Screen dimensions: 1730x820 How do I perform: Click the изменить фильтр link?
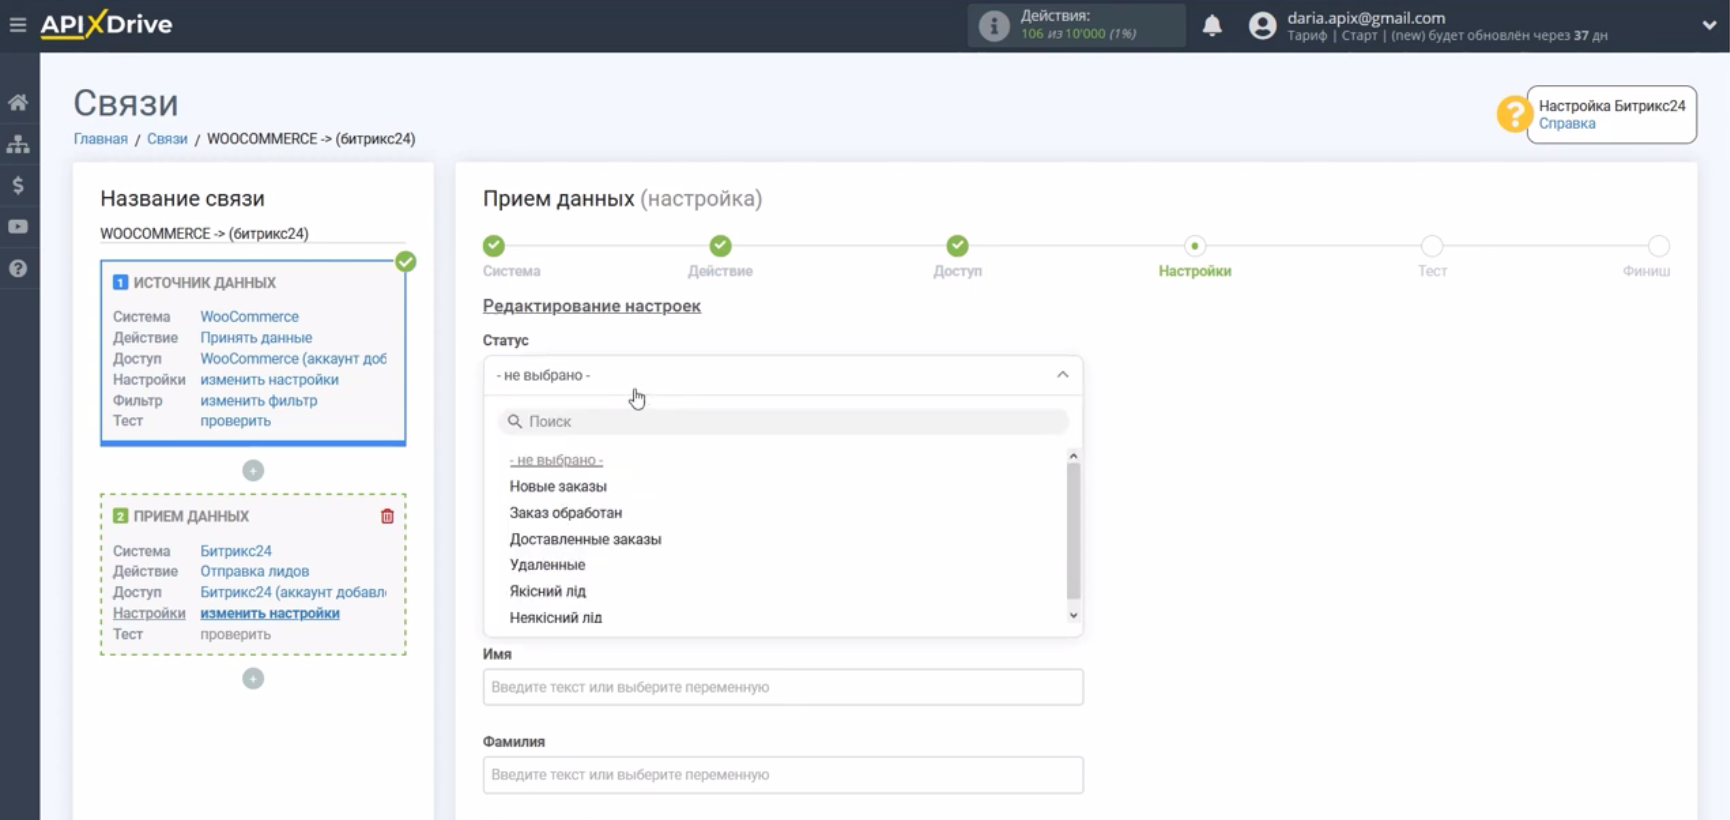(258, 401)
